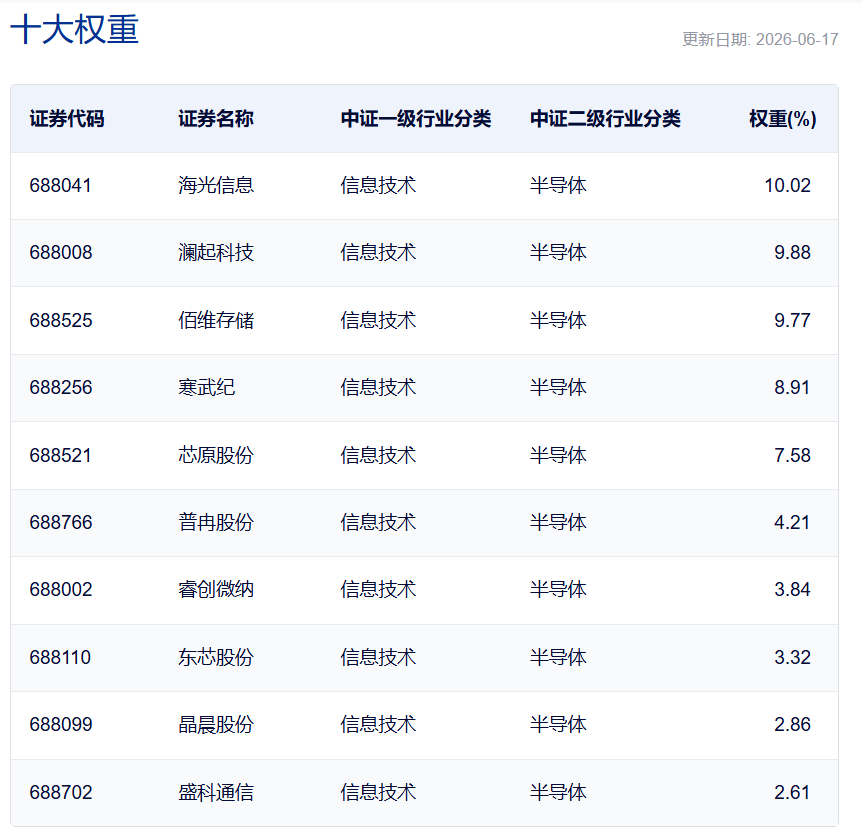Click 信息技术 in the 普冉股份 row
862x835 pixels.
tap(378, 522)
